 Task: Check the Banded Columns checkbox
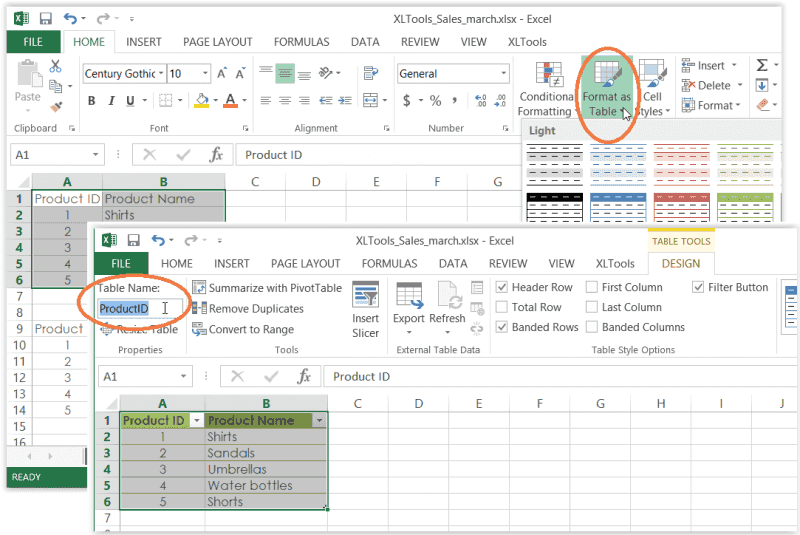pos(592,327)
